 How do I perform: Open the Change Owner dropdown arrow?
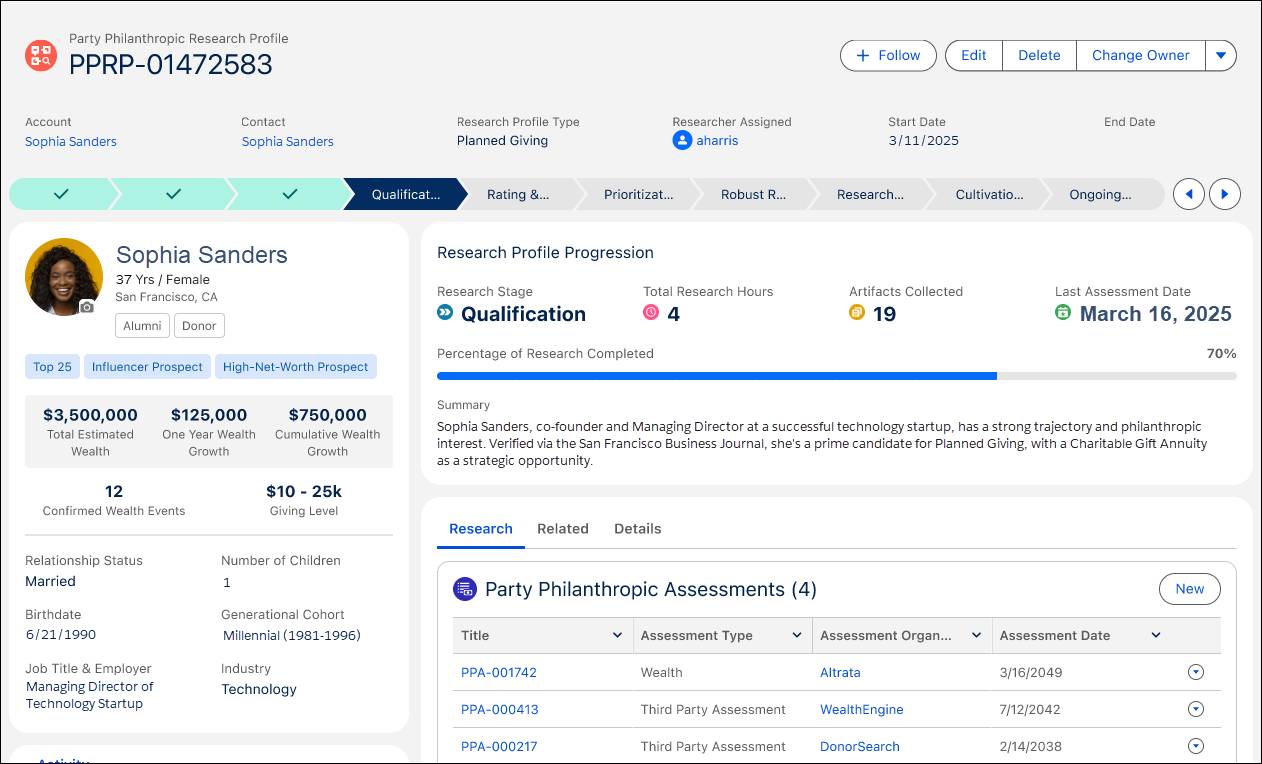click(x=1221, y=55)
